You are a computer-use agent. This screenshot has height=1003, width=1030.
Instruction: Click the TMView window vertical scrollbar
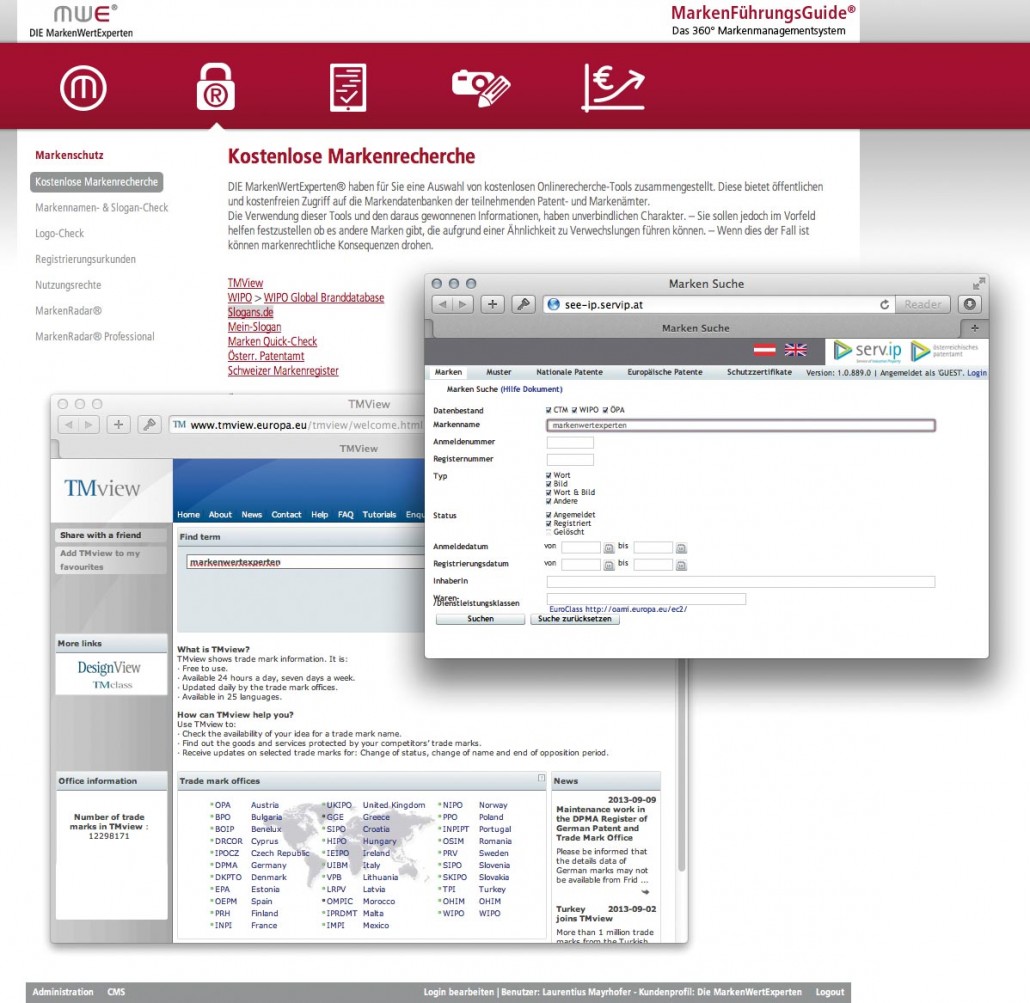tap(681, 765)
